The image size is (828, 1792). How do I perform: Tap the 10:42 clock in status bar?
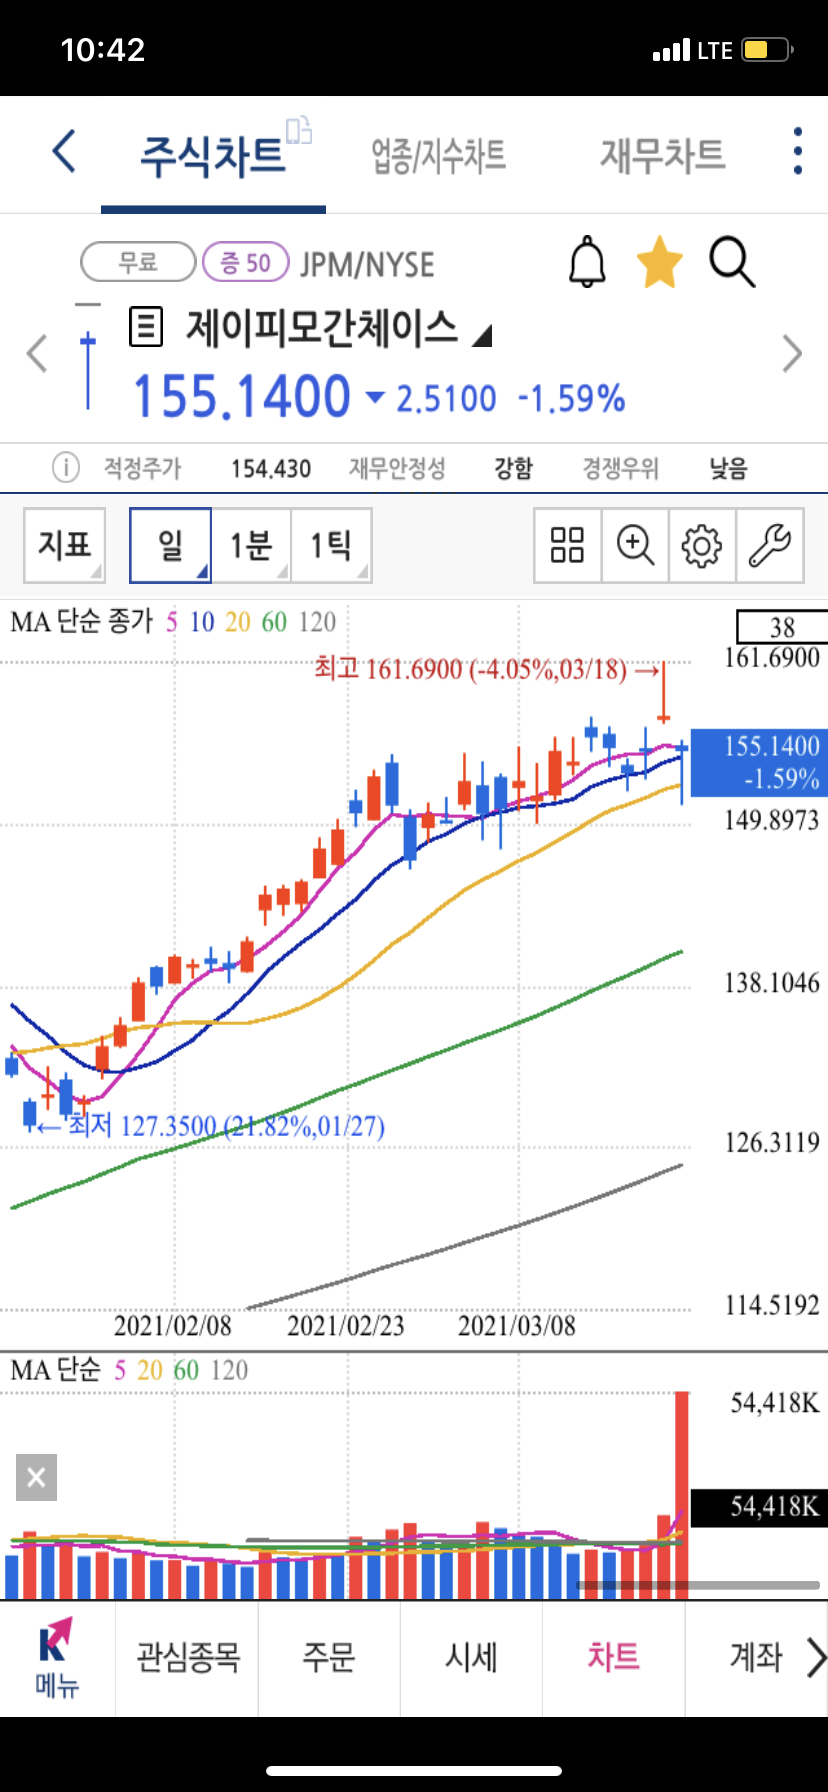coord(103,50)
